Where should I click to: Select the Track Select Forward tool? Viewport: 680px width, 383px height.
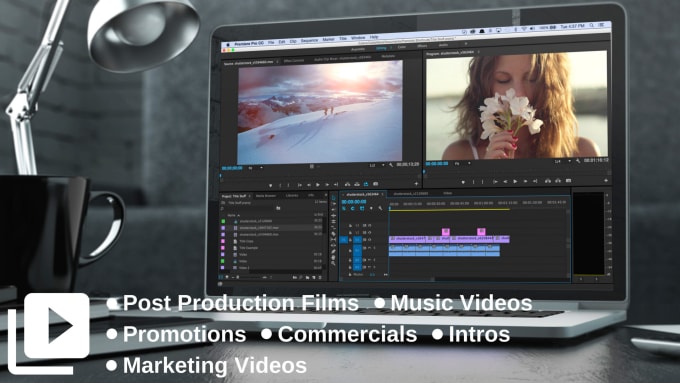point(333,204)
